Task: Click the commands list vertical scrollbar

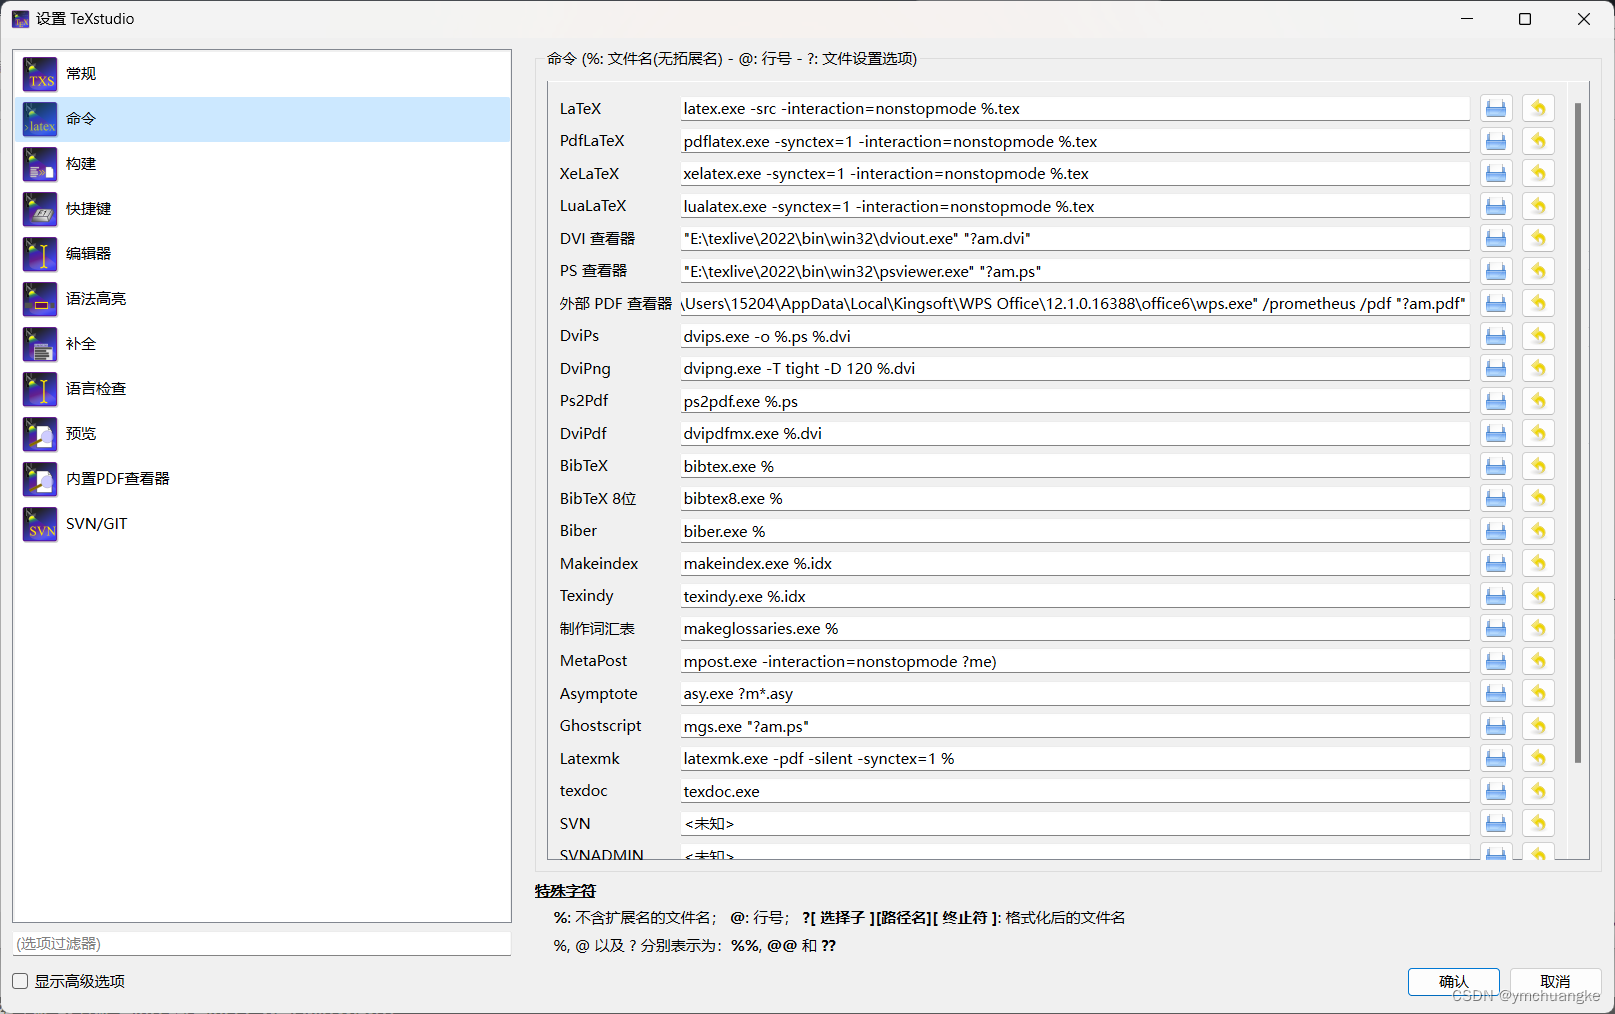Action: tap(1578, 432)
